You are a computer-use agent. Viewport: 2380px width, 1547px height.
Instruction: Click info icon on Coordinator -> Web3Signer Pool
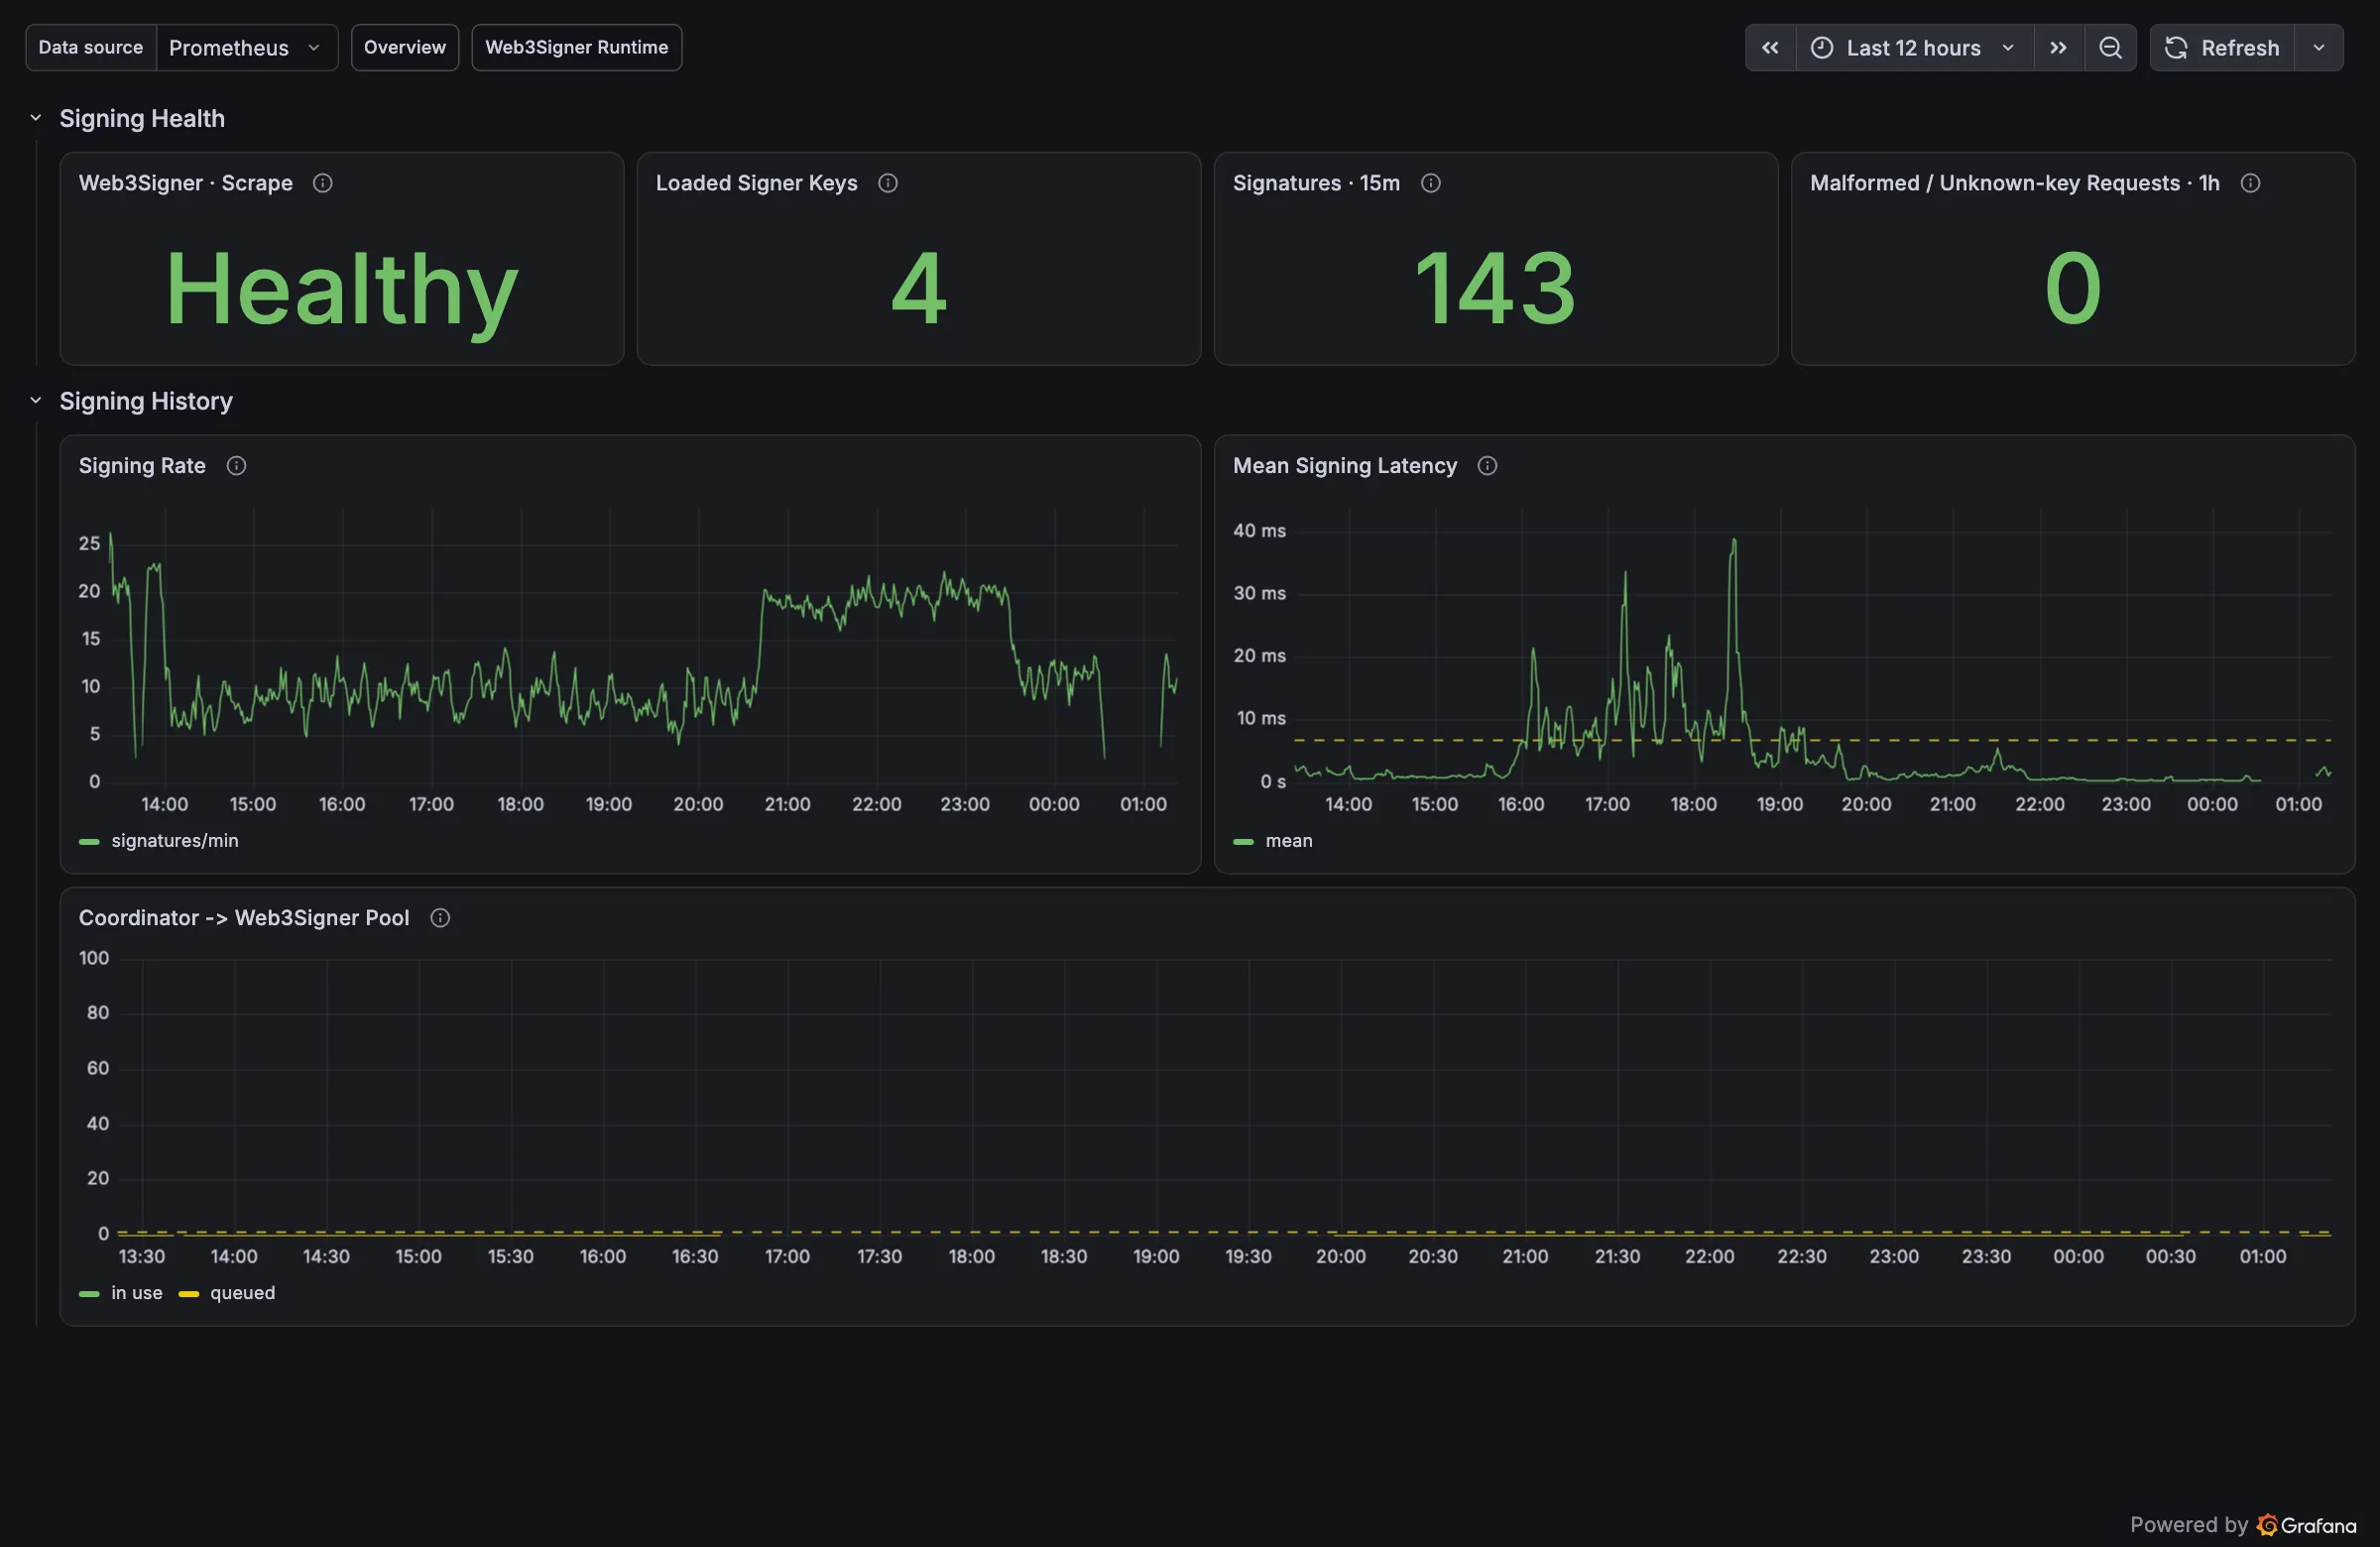[440, 918]
